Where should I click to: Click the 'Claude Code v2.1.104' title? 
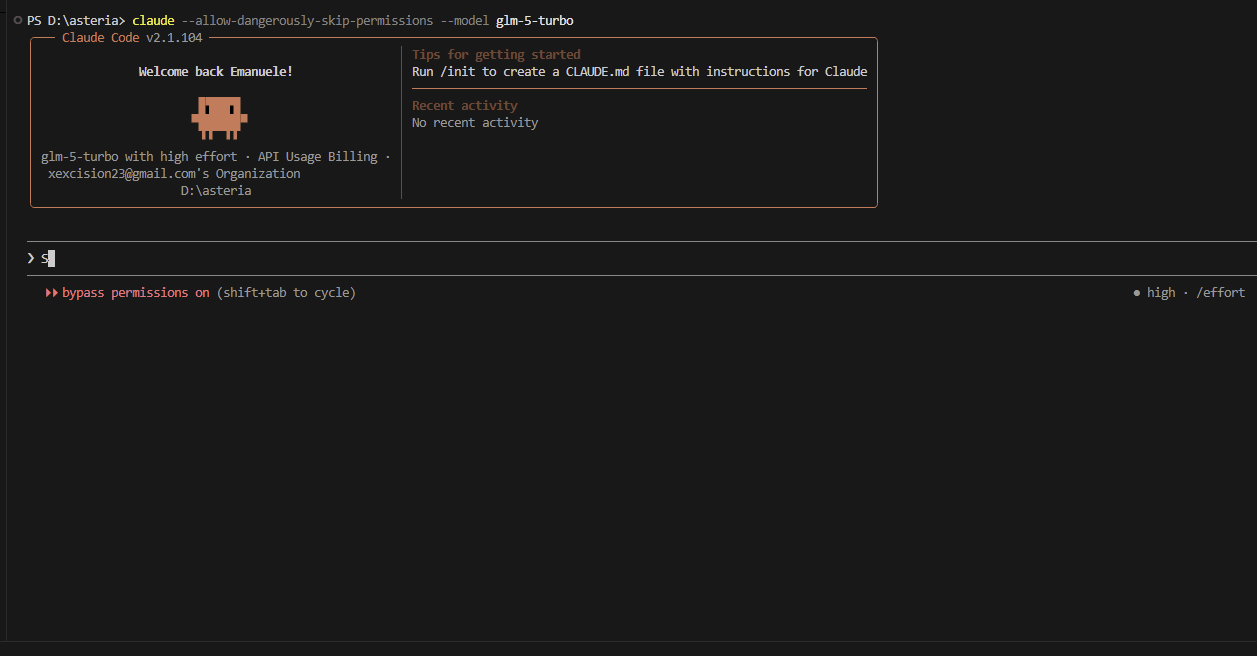tap(132, 38)
